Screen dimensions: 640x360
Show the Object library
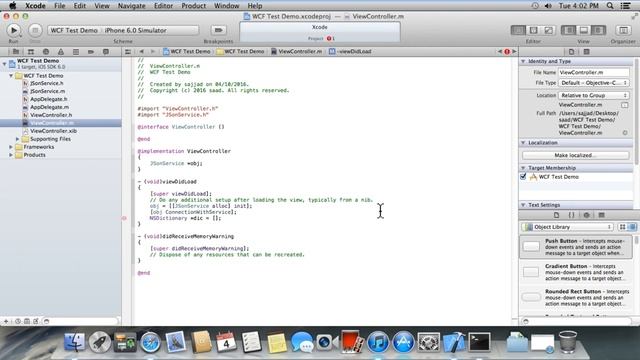[587, 215]
